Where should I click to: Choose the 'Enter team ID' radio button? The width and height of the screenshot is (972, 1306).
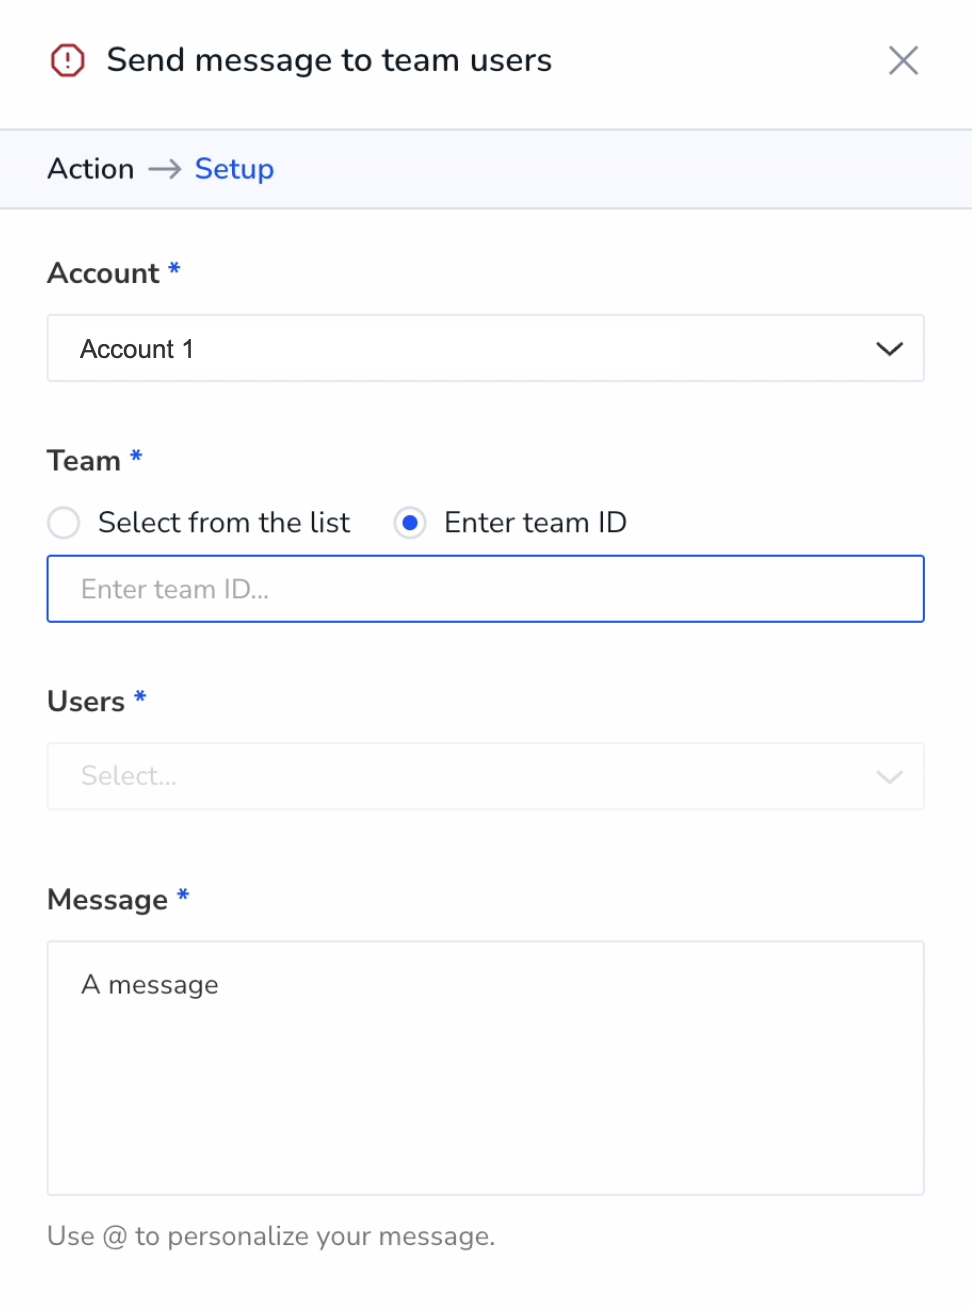point(410,522)
